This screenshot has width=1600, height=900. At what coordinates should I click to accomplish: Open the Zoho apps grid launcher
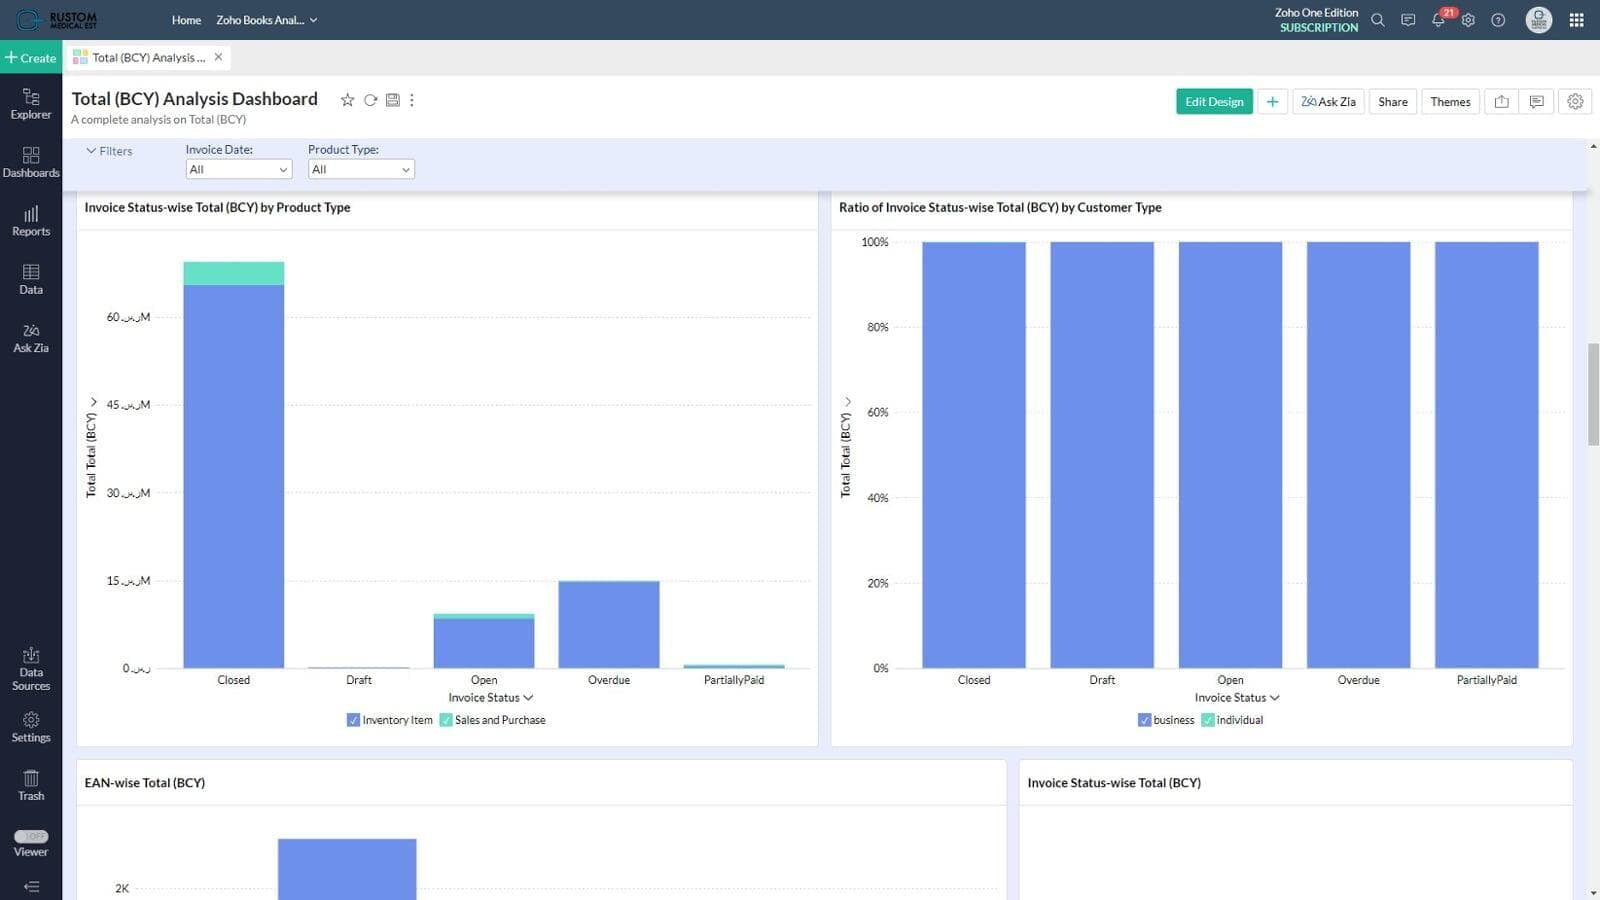click(x=1576, y=20)
